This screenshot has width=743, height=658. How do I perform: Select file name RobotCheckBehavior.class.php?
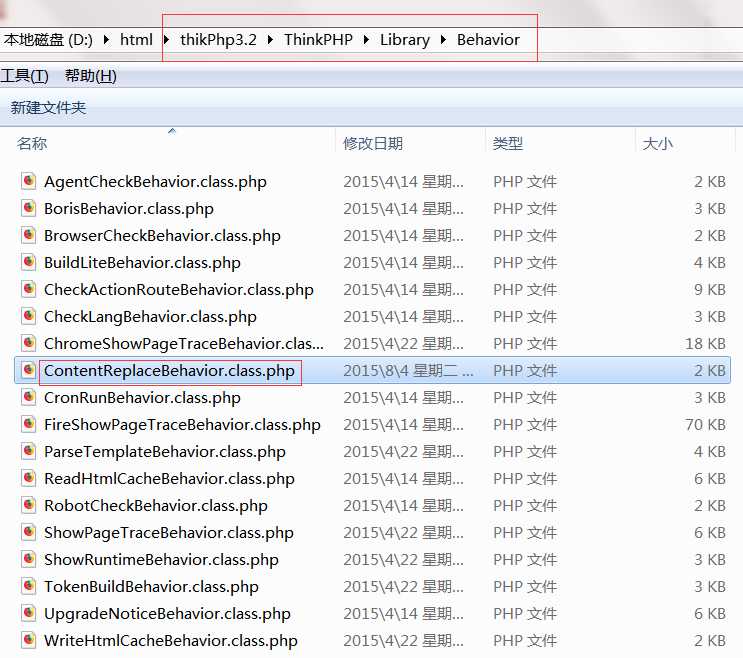pos(156,505)
